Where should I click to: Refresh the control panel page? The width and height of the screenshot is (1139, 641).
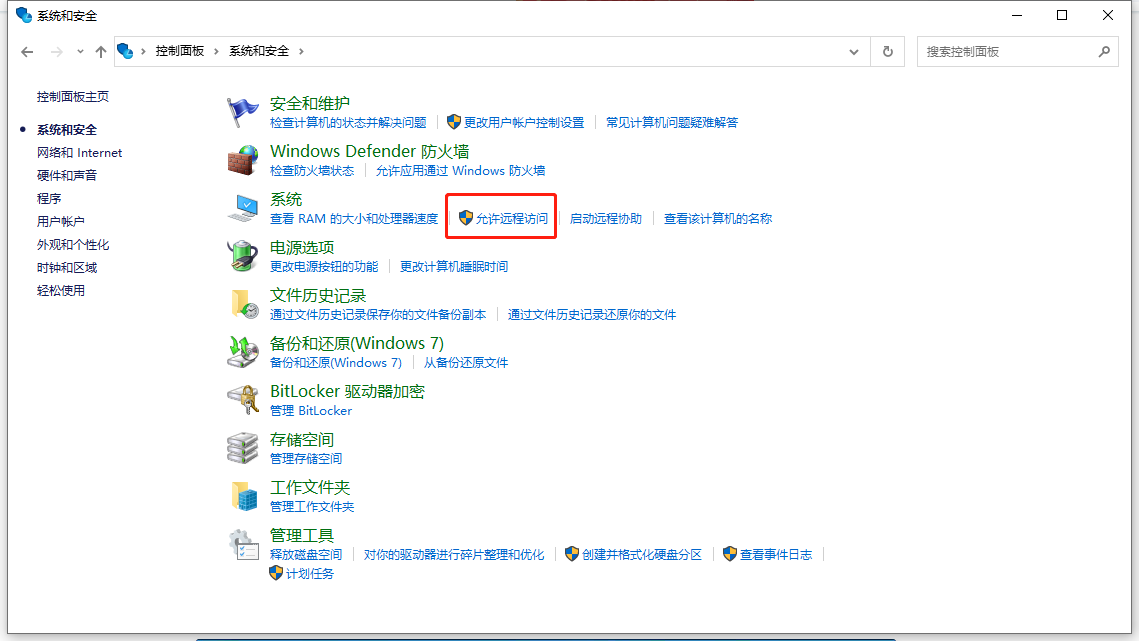pyautogui.click(x=888, y=52)
